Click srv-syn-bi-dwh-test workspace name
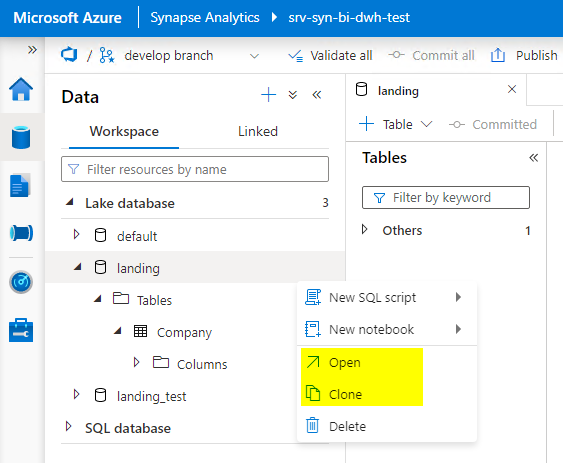 coord(349,17)
